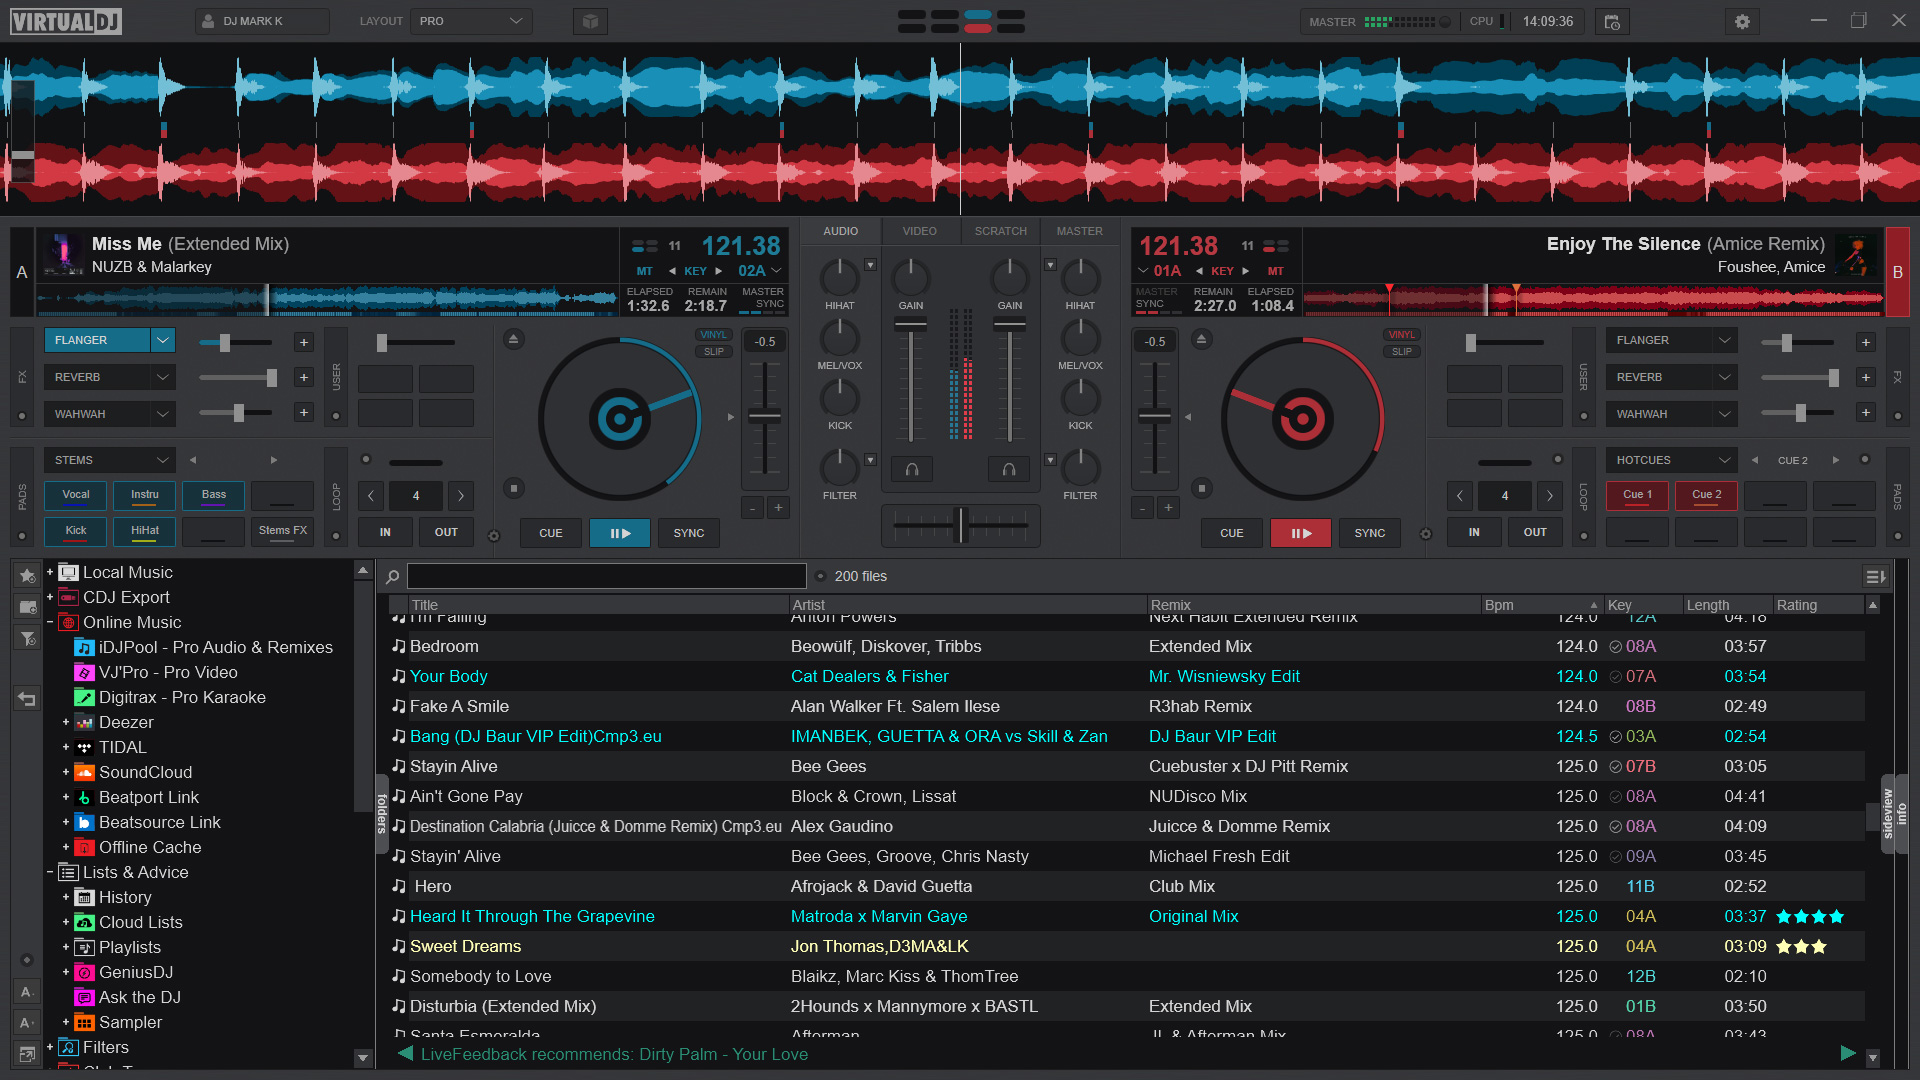Switch to the SCRATCH mixer tab

(1000, 231)
